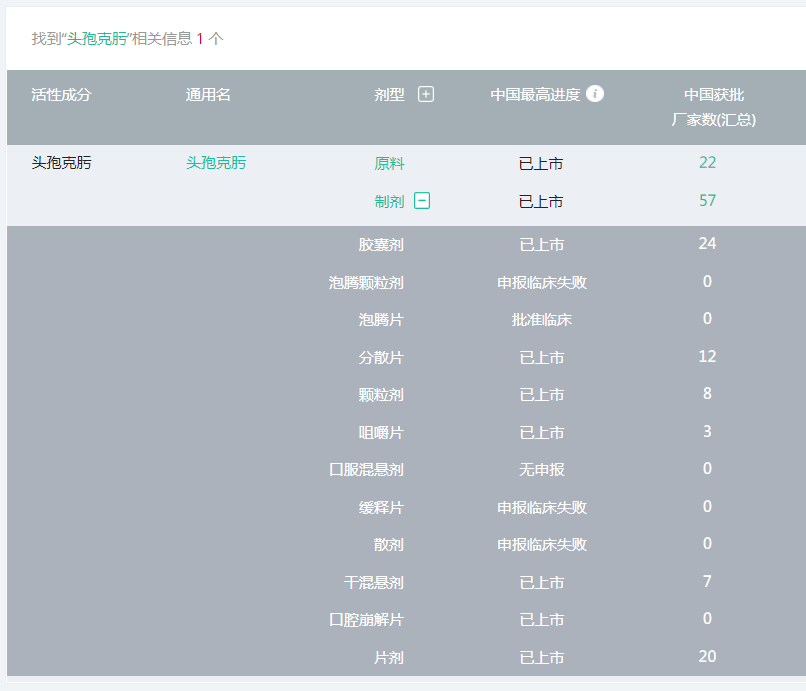806x691 pixels.
Task: Click the 通用名 column header
Action: click(208, 95)
